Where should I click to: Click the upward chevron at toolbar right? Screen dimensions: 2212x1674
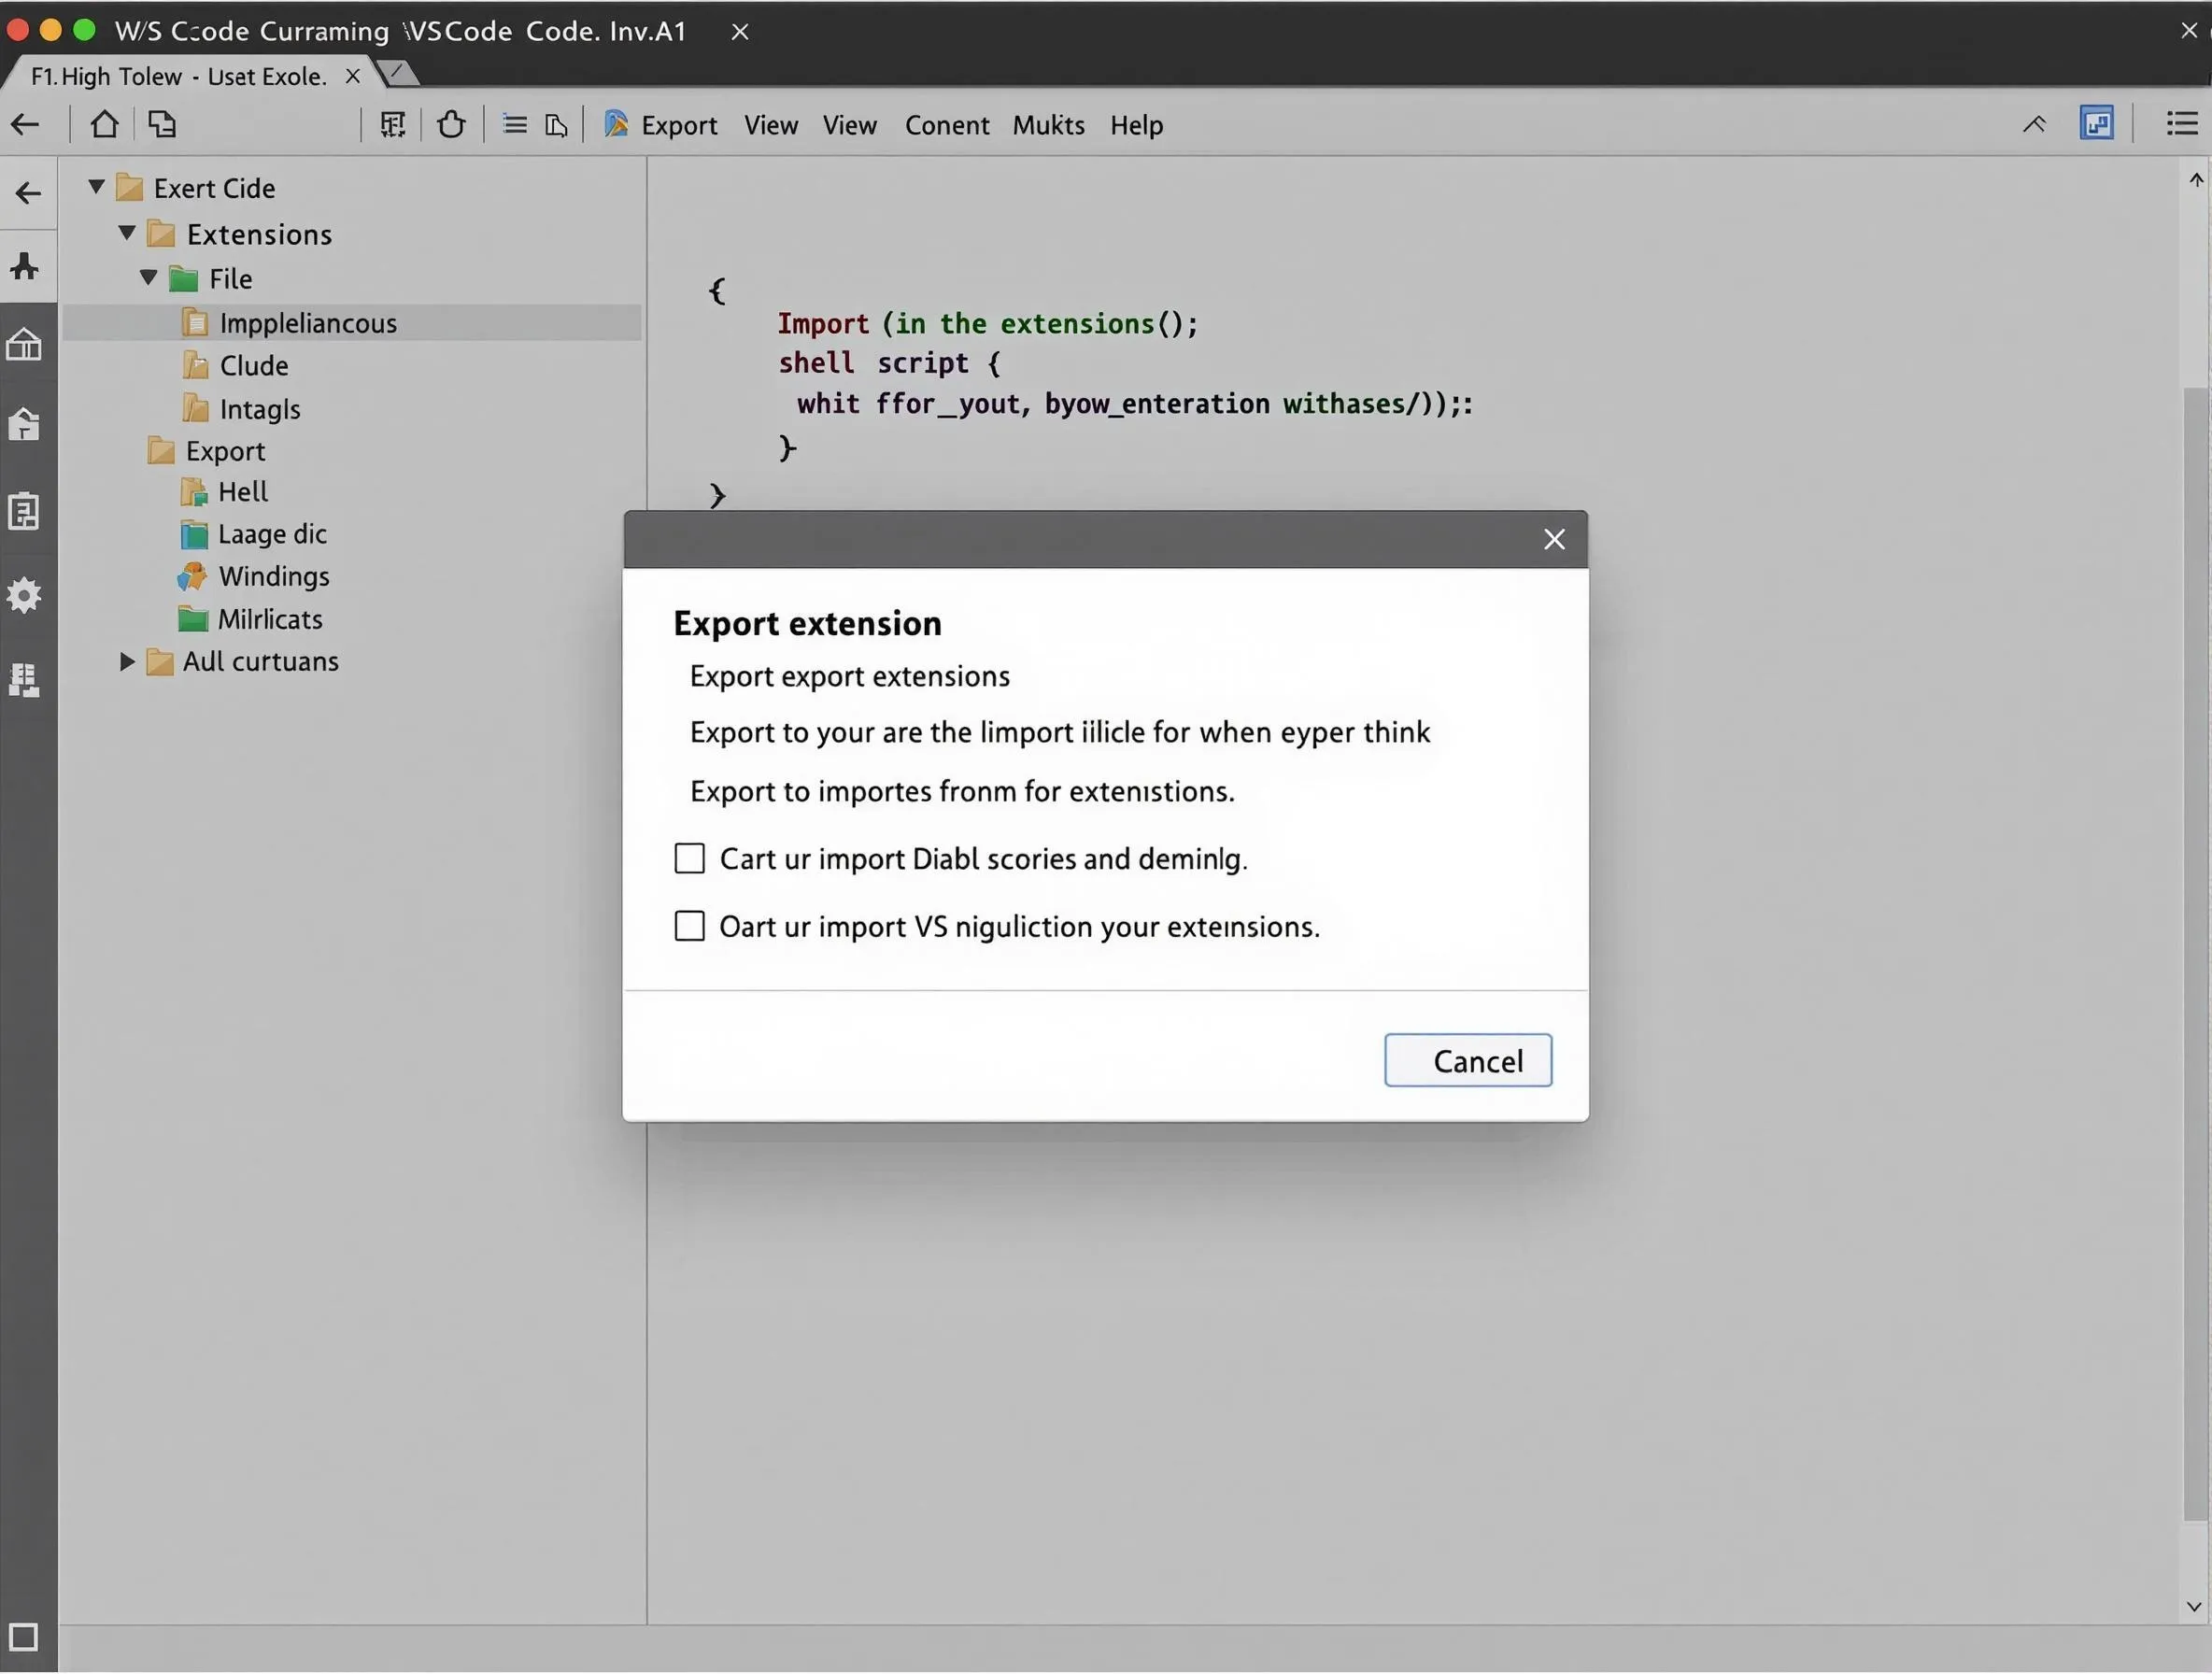[2034, 125]
